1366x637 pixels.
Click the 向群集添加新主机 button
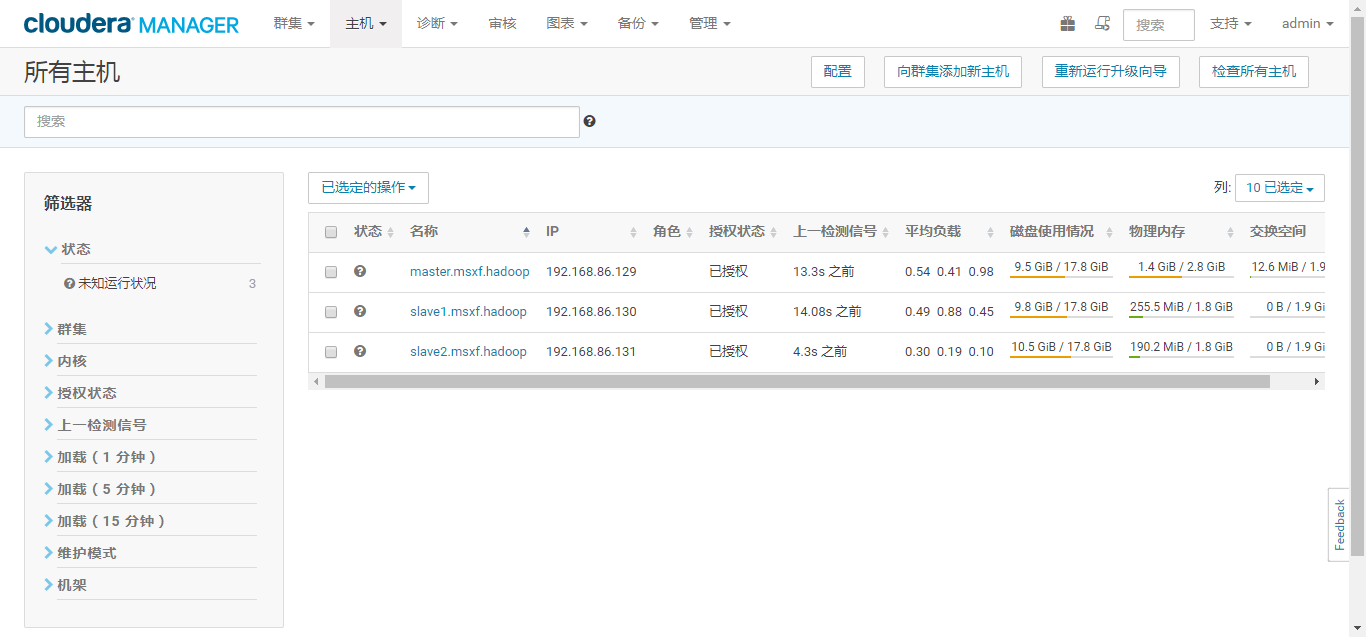coord(952,71)
